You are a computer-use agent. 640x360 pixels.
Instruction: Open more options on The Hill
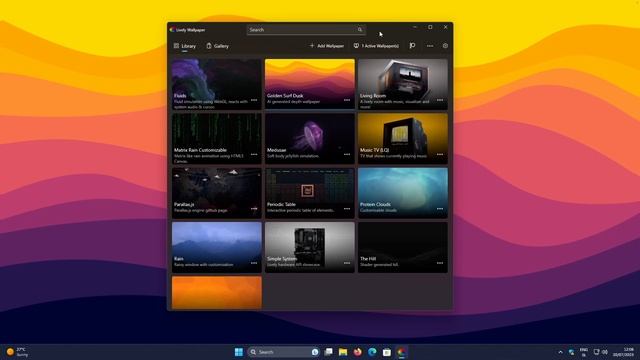[440, 263]
